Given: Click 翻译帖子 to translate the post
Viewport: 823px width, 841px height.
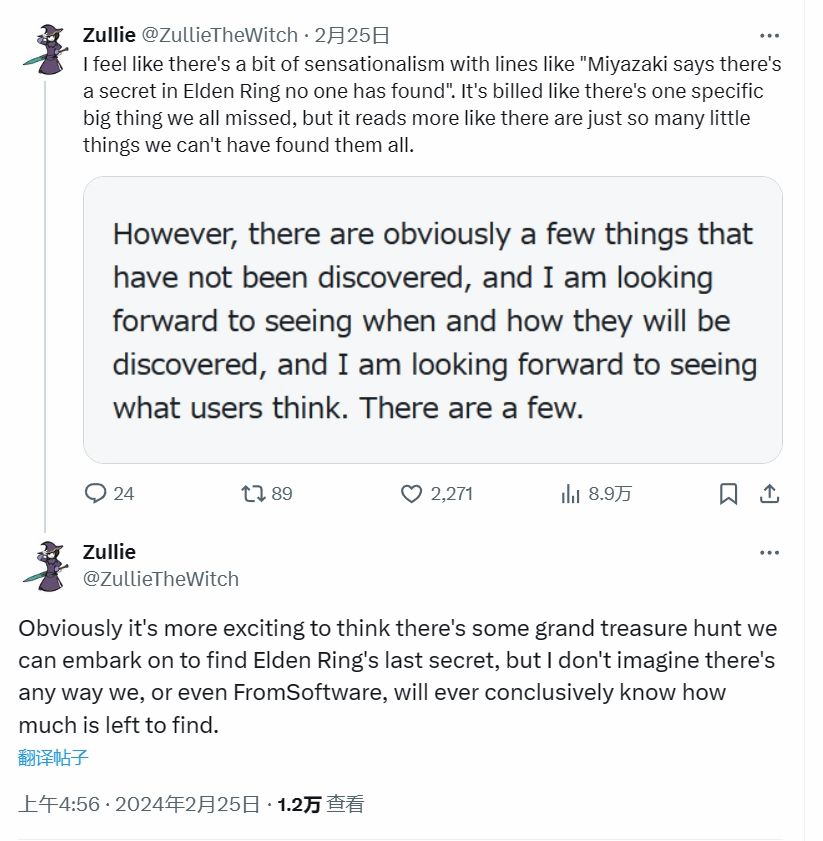Looking at the screenshot, I should pyautogui.click(x=54, y=757).
